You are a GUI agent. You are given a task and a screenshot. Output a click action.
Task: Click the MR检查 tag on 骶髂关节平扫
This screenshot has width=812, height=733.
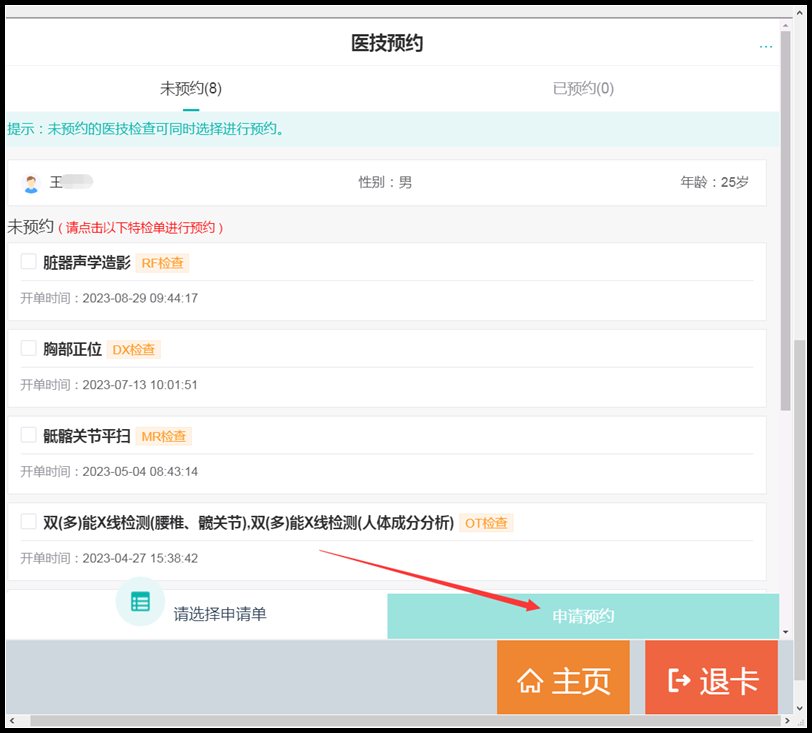pos(163,436)
